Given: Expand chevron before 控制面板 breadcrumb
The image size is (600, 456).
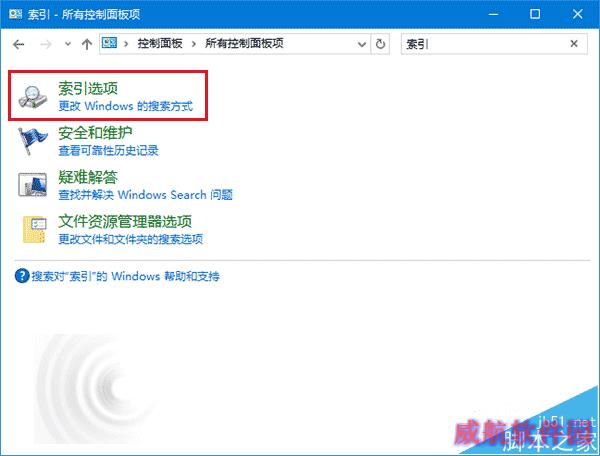Looking at the screenshot, I should 126,44.
